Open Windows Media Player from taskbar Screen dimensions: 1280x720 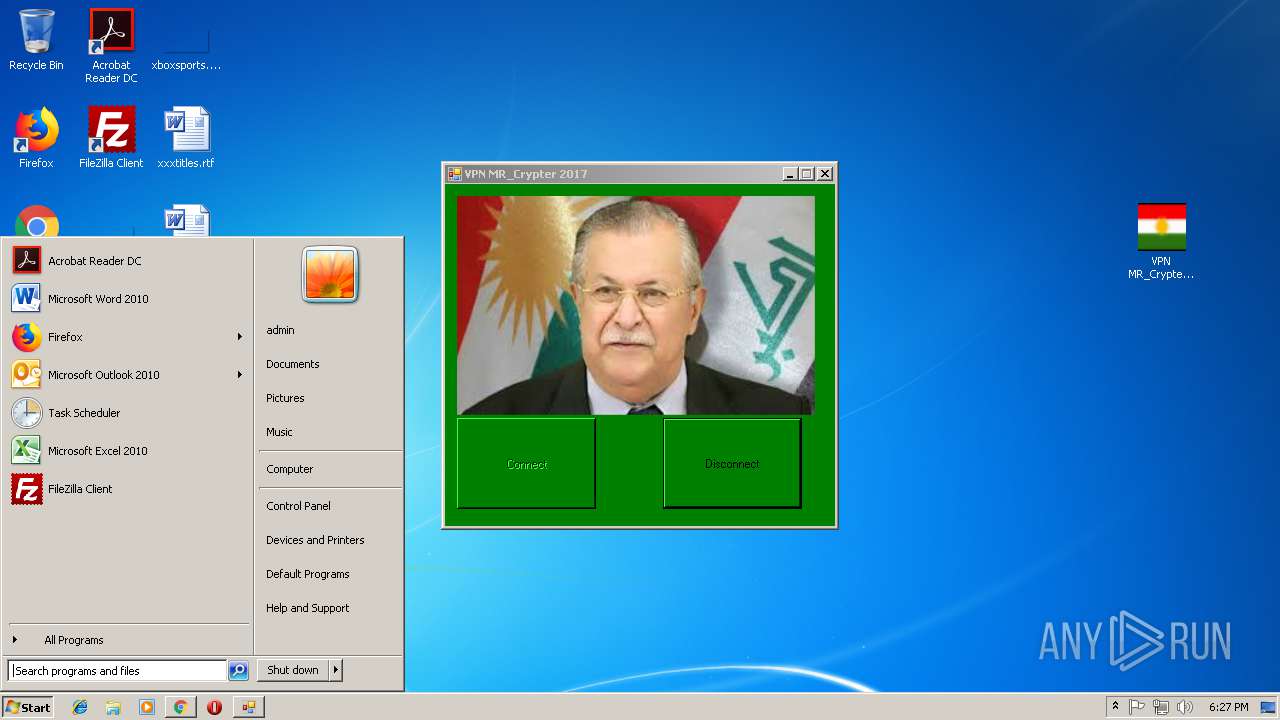click(x=147, y=707)
